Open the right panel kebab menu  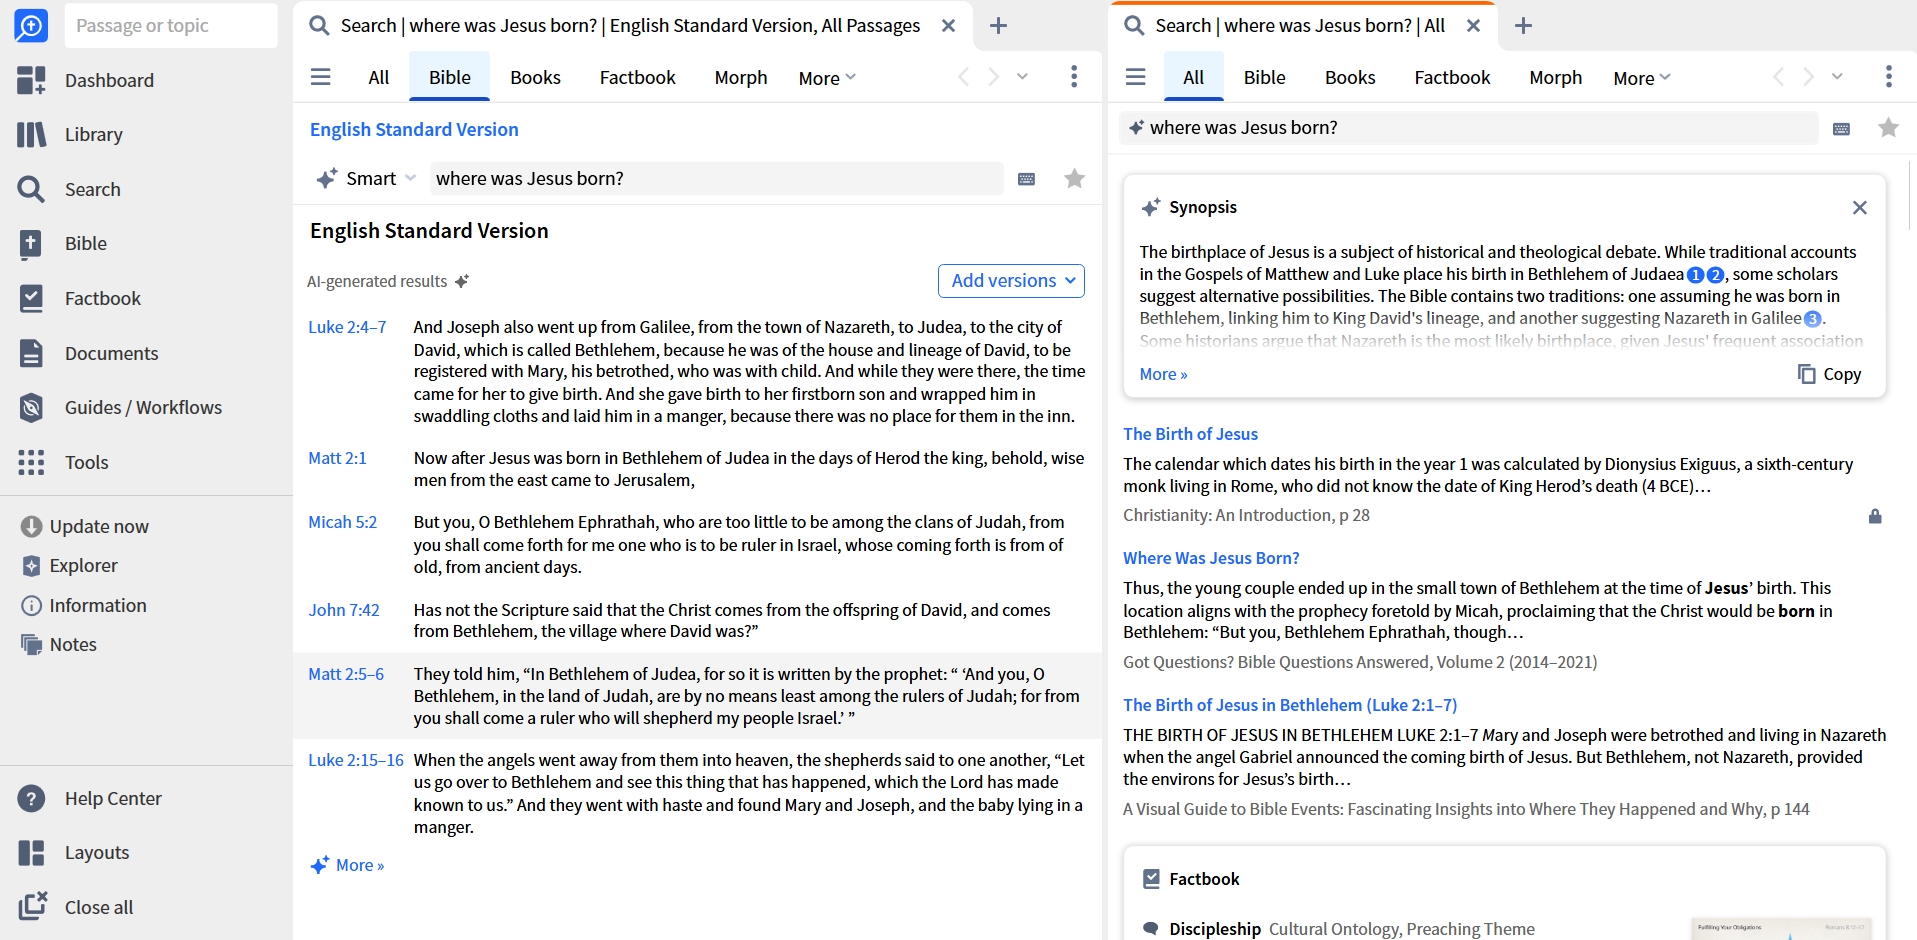click(x=1888, y=77)
